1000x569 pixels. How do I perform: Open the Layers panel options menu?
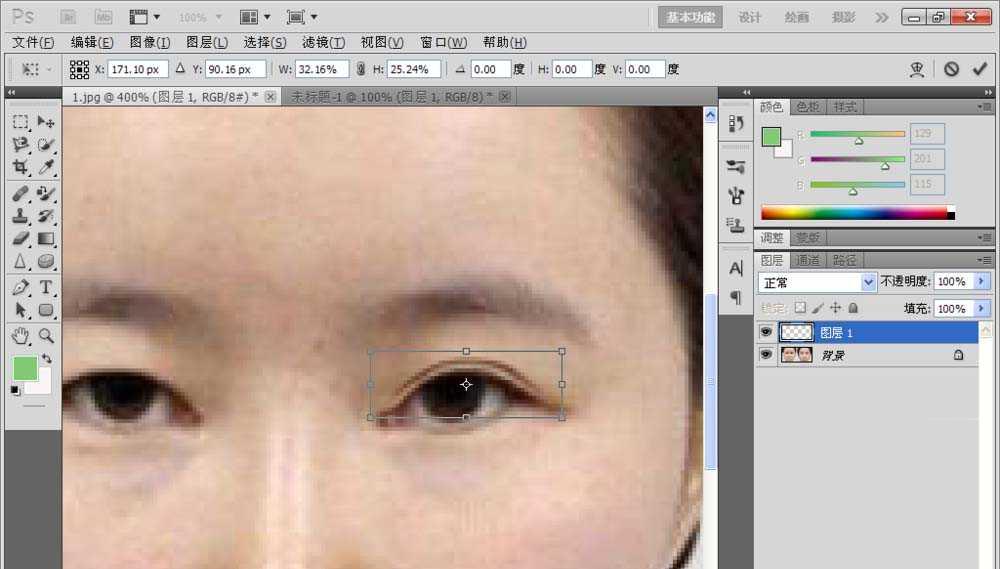pyautogui.click(x=985, y=260)
